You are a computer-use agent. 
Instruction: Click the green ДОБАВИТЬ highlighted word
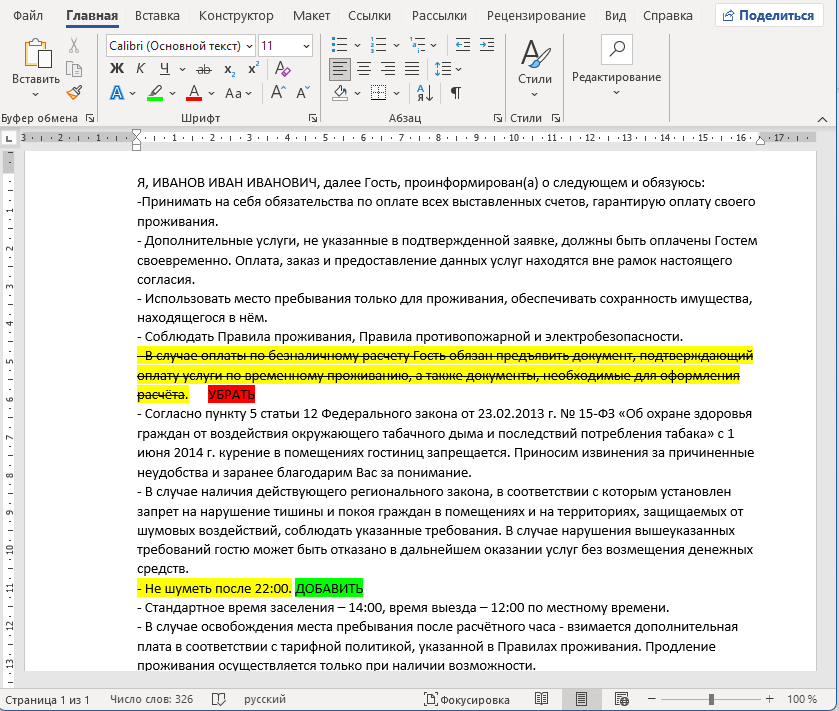pos(329,588)
